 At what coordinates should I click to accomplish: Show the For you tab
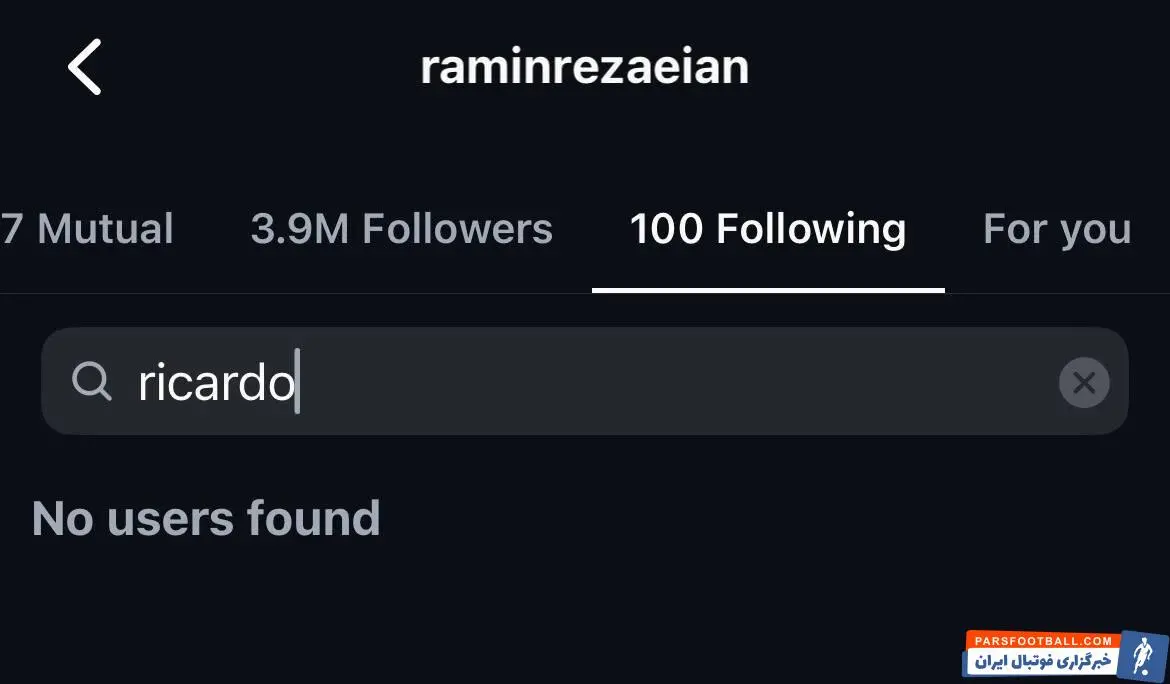coord(1057,229)
